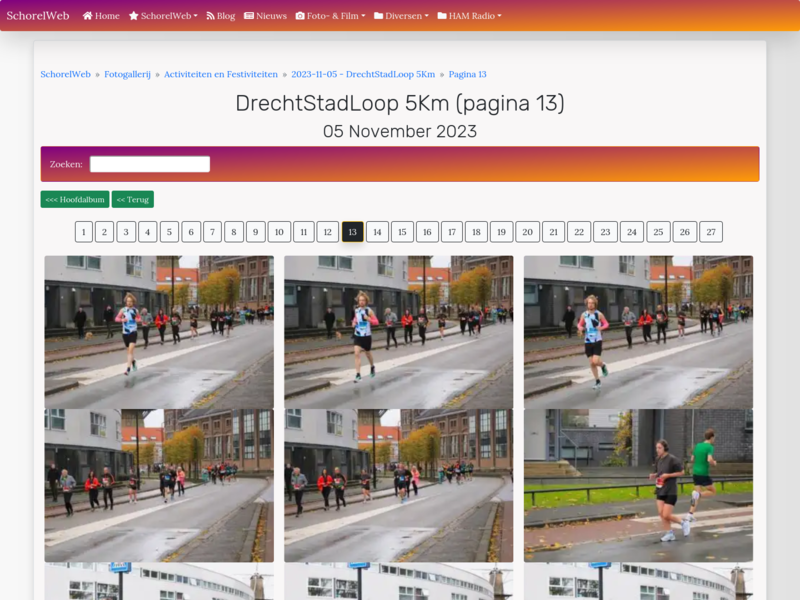800x600 pixels.
Task: Open second photo in first gallery row
Action: click(x=398, y=332)
